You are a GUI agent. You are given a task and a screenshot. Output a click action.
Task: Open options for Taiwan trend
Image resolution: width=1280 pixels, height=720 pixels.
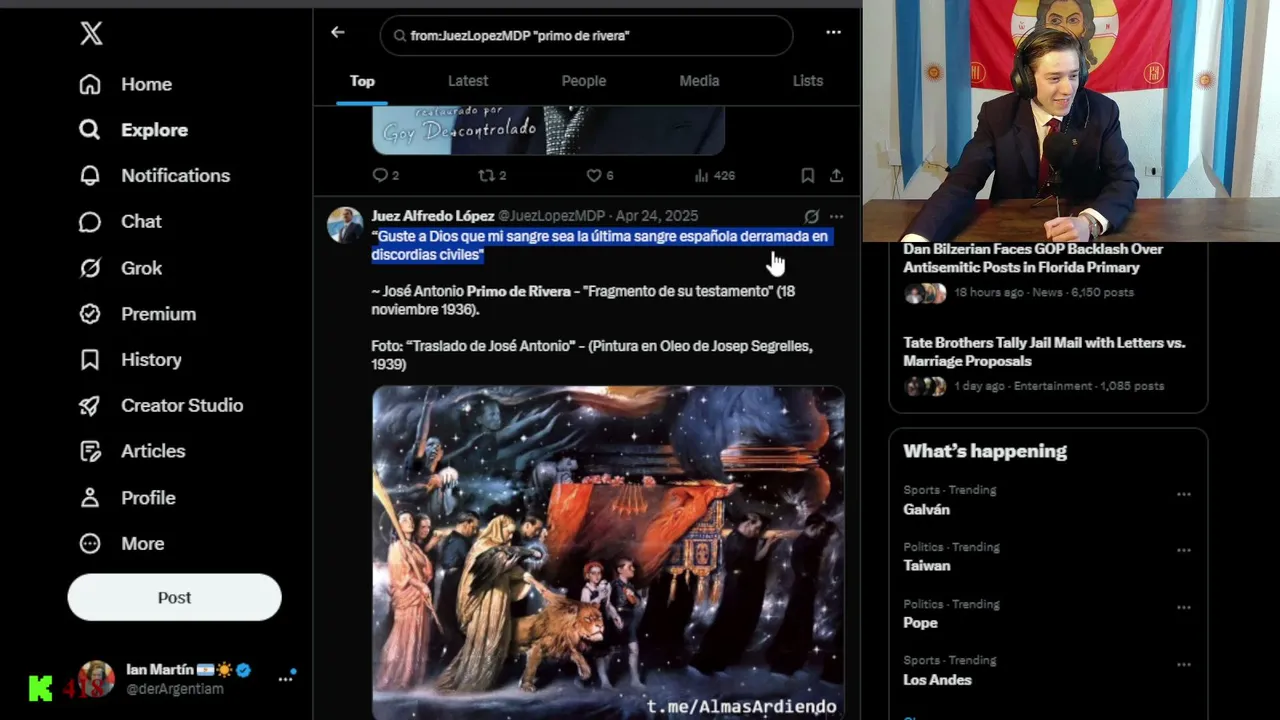click(x=1184, y=551)
